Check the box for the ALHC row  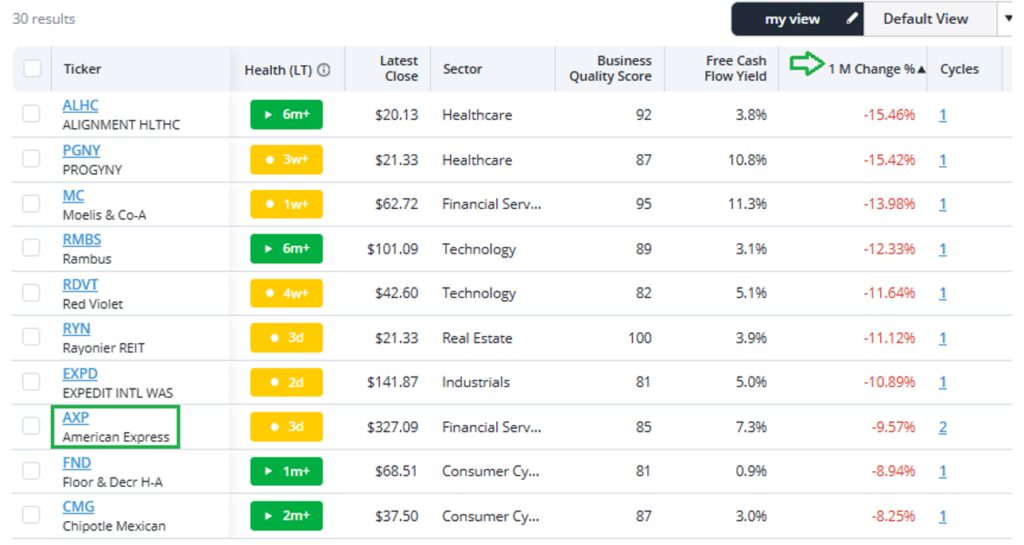coord(32,114)
